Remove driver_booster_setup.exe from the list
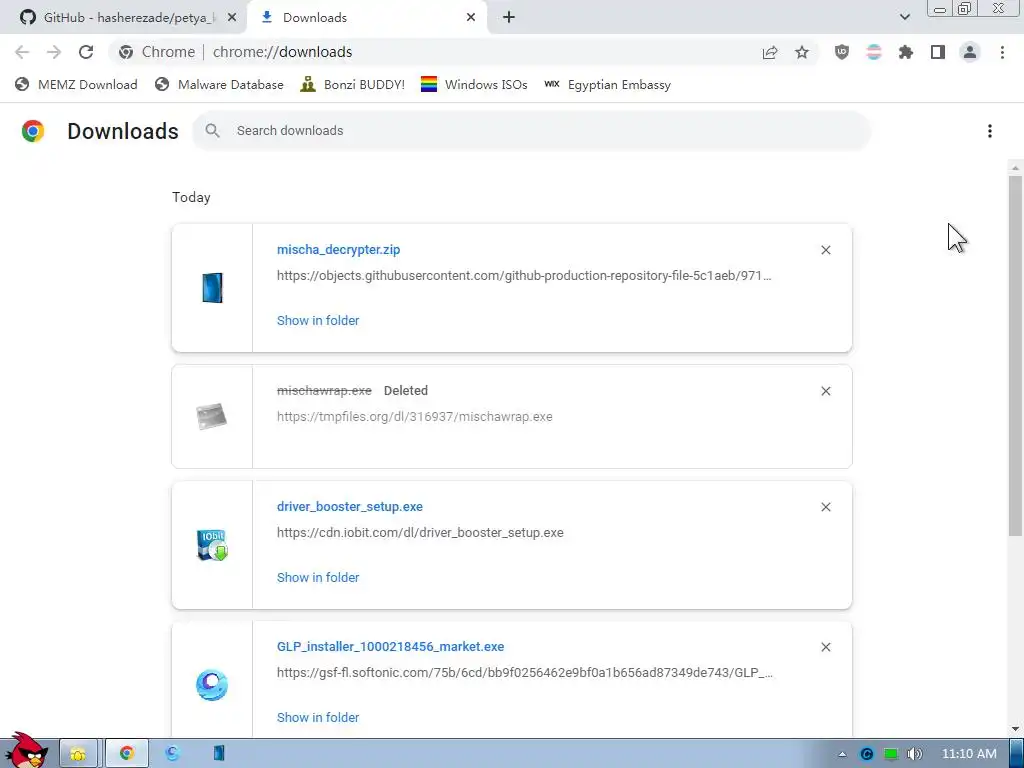The height and width of the screenshot is (768, 1024). pyautogui.click(x=825, y=507)
